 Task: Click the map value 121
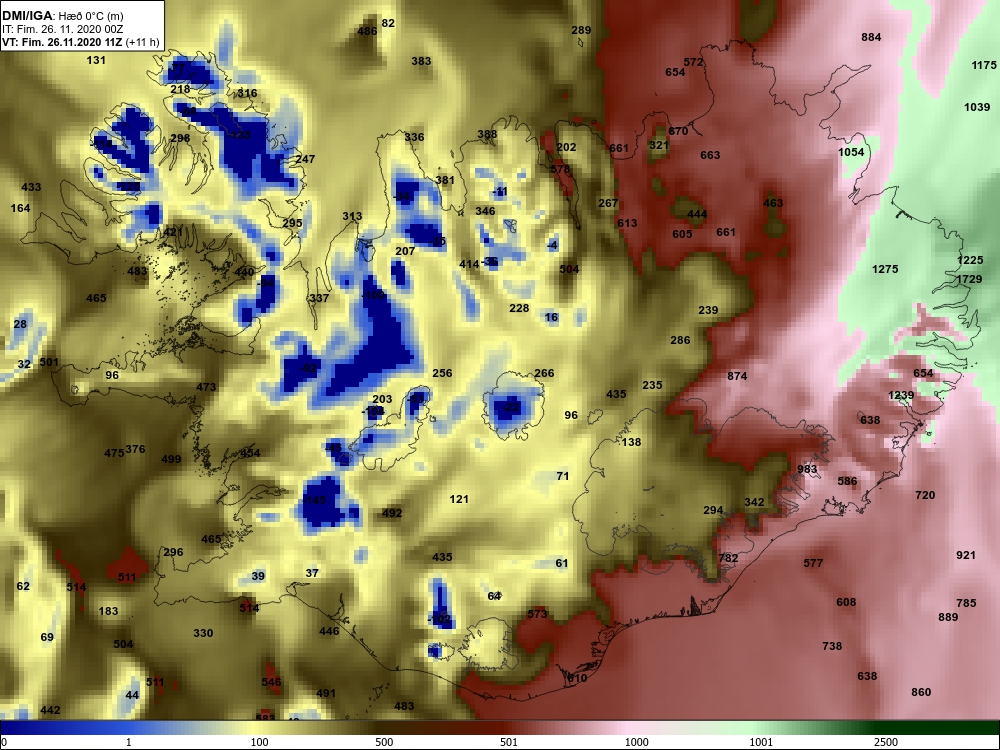(x=459, y=499)
